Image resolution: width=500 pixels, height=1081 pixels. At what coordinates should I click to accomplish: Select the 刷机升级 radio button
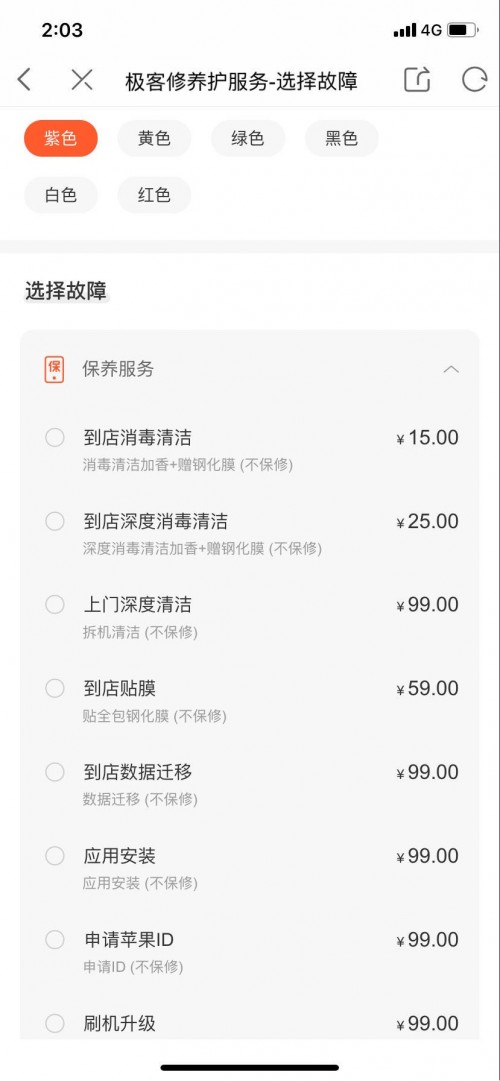pos(54,1023)
